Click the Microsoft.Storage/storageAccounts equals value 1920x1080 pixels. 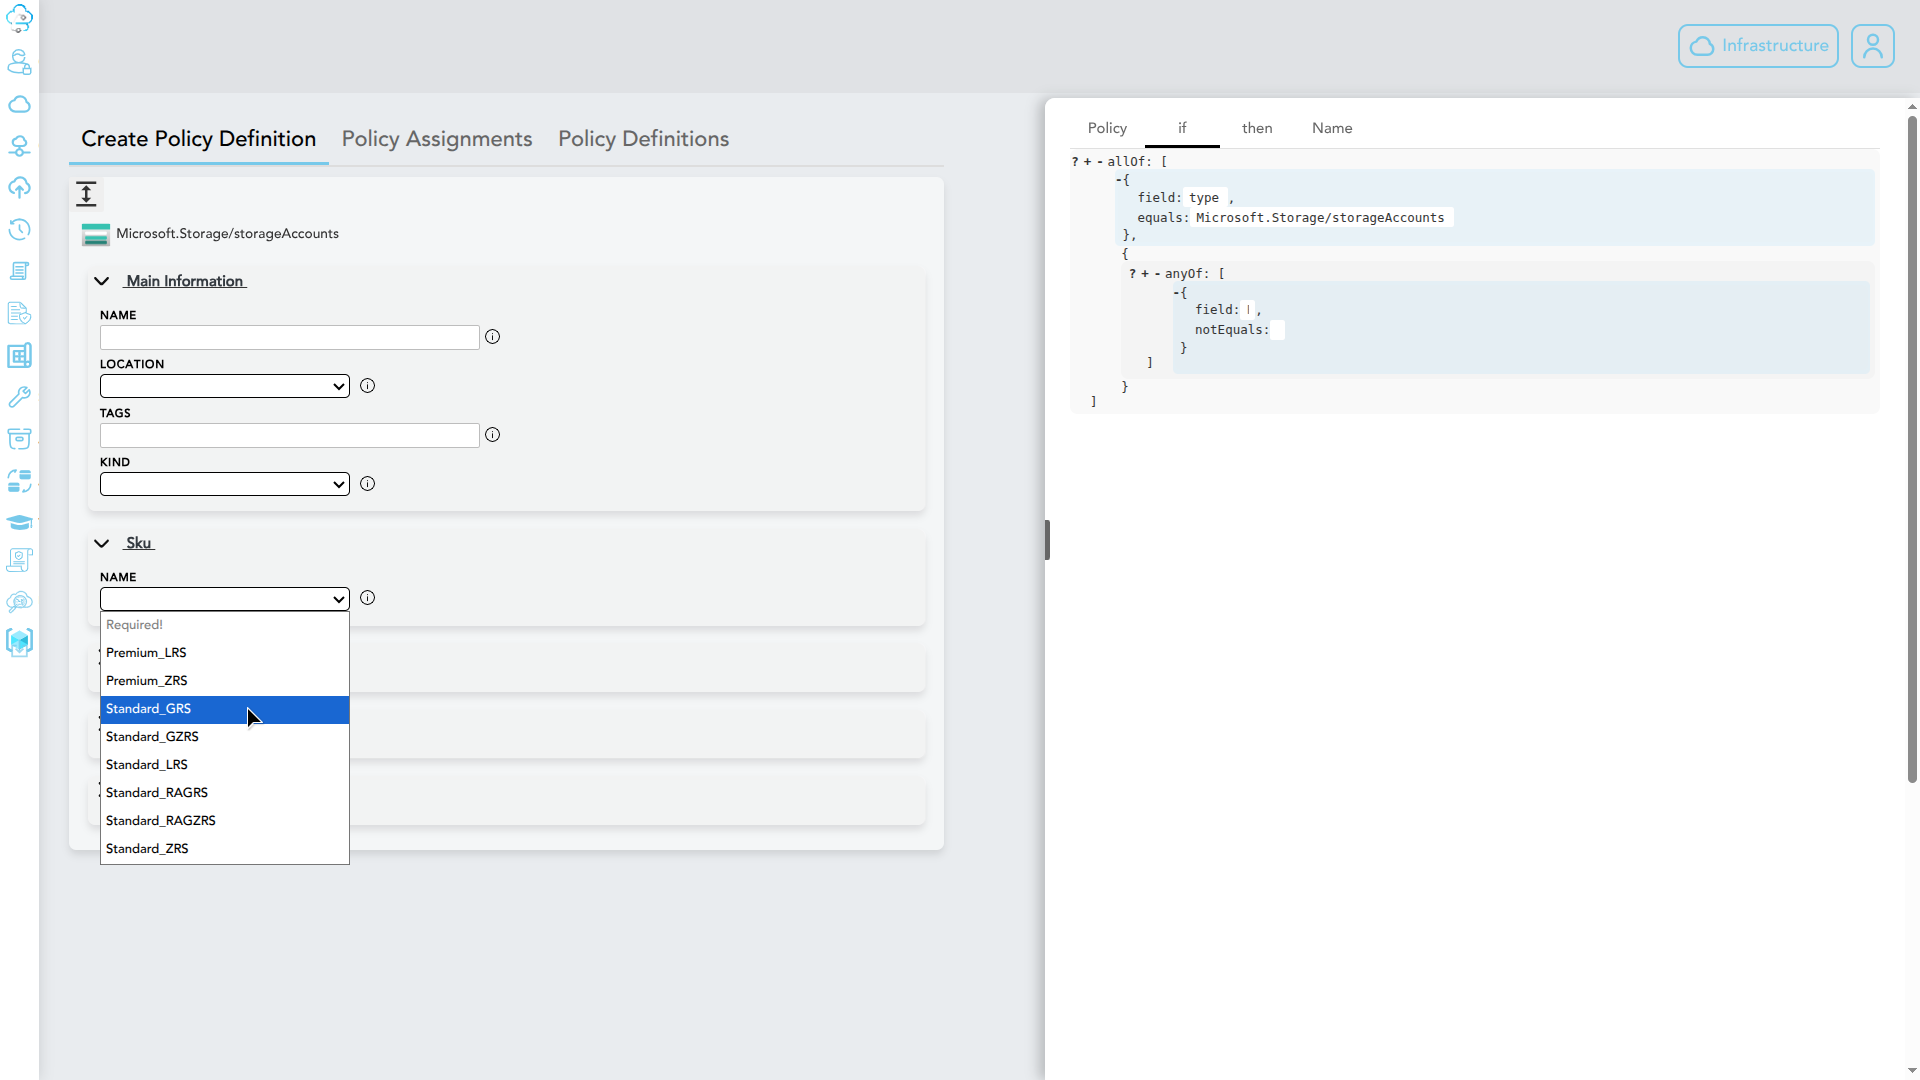(1320, 218)
